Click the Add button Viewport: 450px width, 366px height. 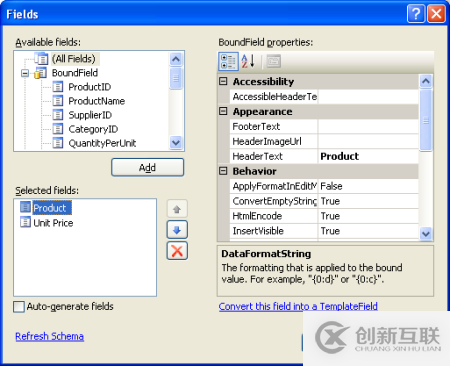(147, 167)
